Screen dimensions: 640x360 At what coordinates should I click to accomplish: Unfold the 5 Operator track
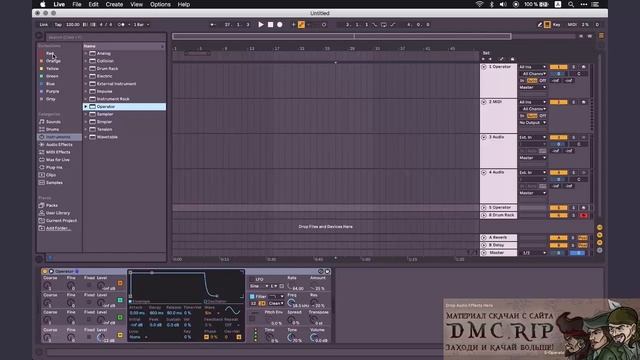point(484,208)
